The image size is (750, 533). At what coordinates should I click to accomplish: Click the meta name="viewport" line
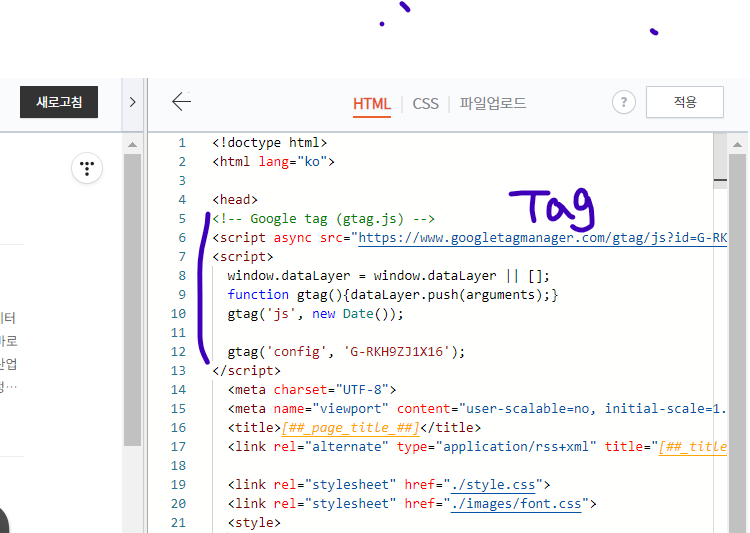(477, 409)
